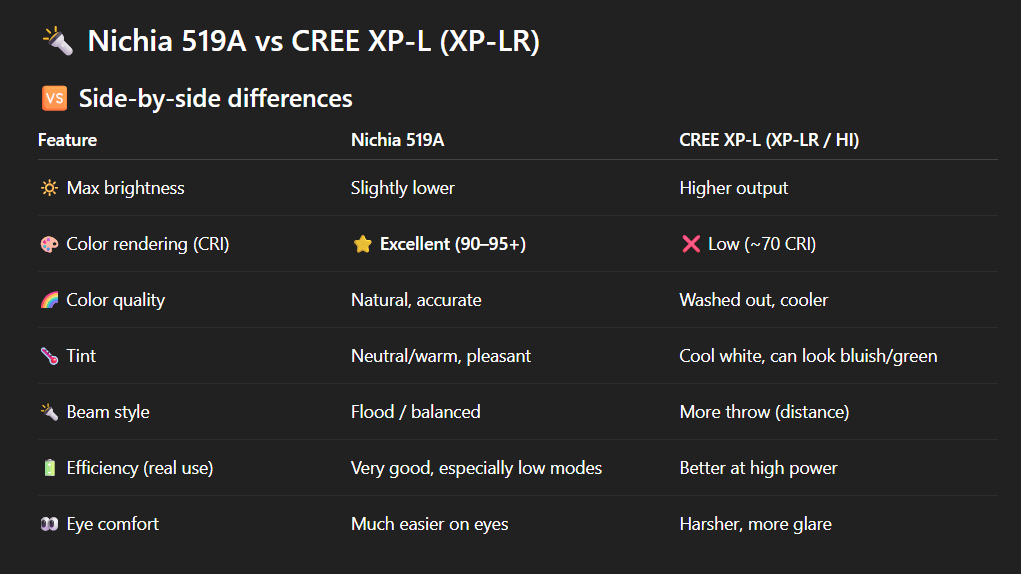1021x574 pixels.
Task: Click the flashlight icon beside Beam style
Action: 49,412
